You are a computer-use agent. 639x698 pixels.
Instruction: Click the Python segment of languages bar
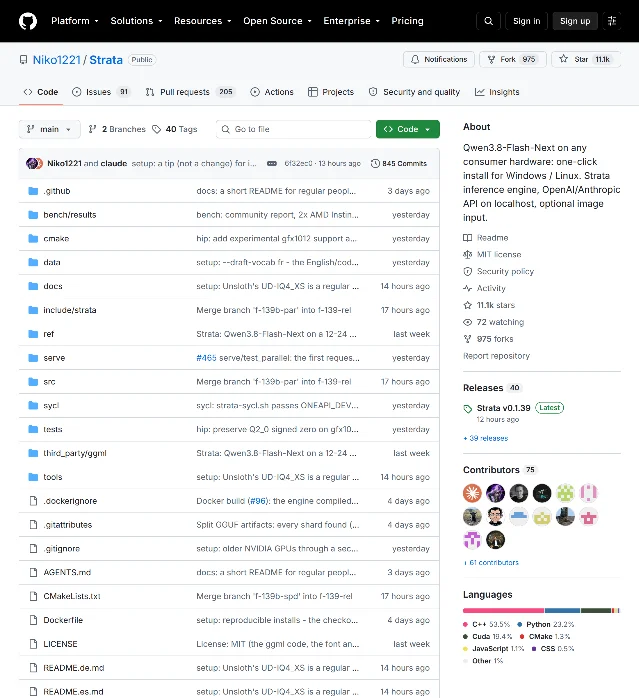[x=562, y=611]
